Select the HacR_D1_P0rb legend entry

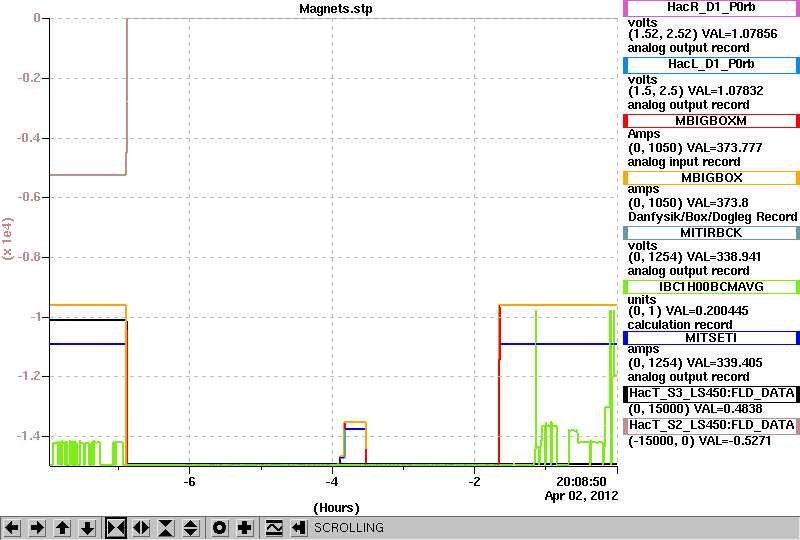point(711,8)
